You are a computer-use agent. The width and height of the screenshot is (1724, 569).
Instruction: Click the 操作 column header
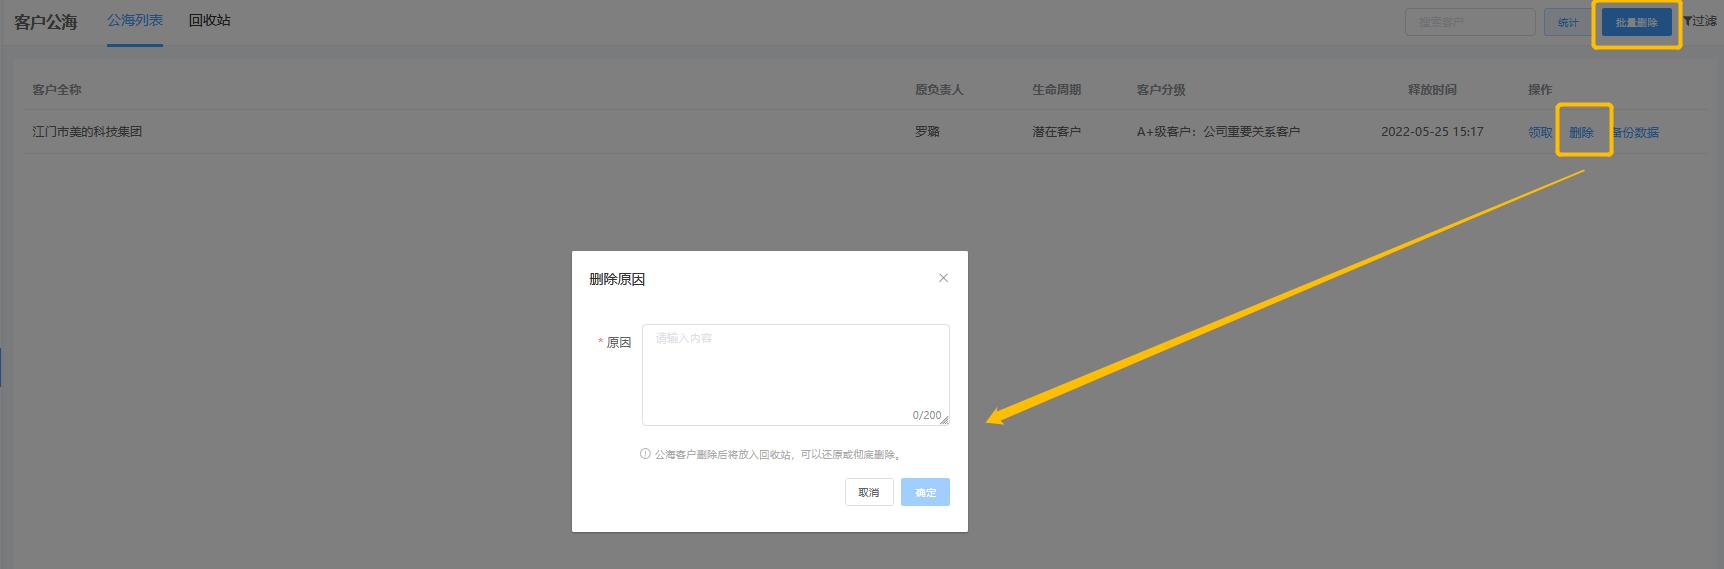coord(1540,90)
